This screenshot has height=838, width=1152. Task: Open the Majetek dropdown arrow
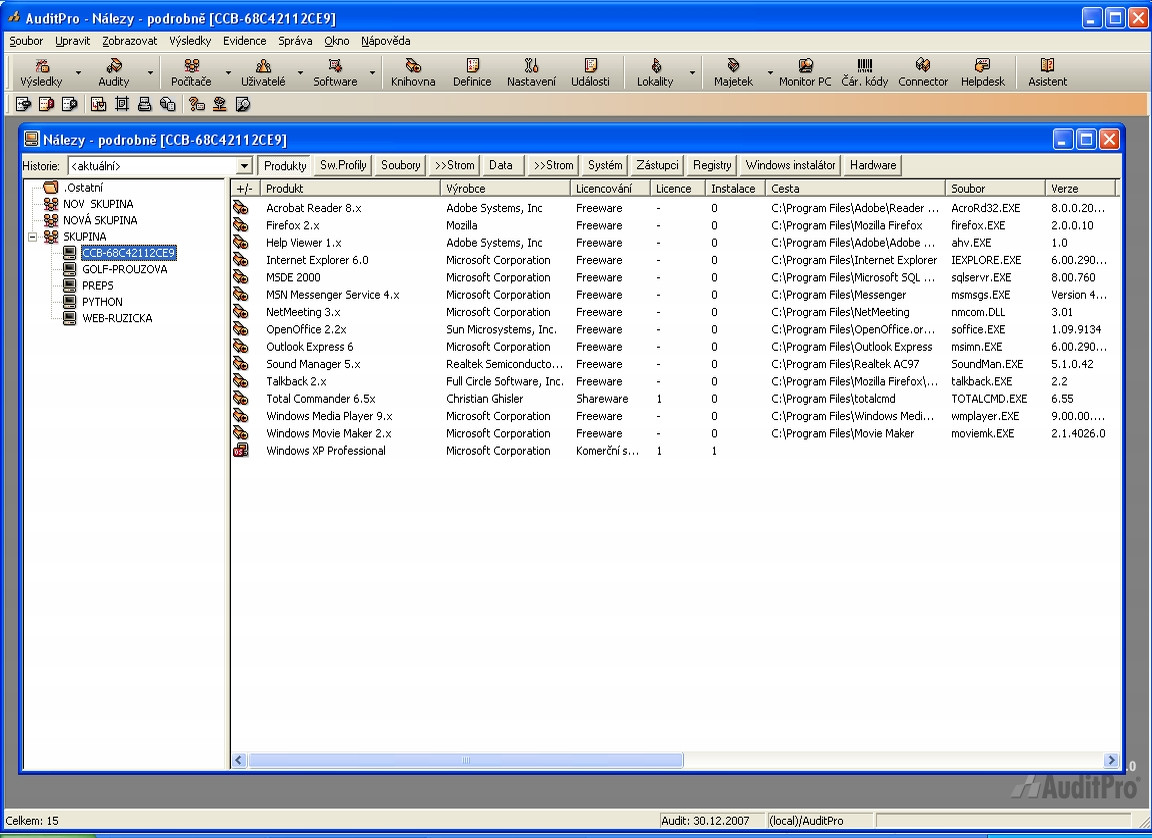point(771,73)
